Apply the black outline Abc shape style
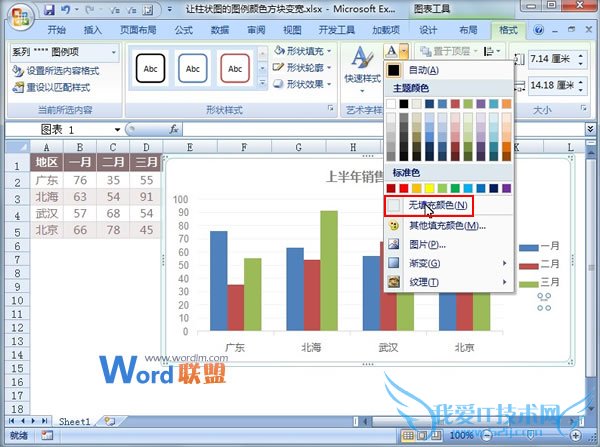 [x=150, y=69]
